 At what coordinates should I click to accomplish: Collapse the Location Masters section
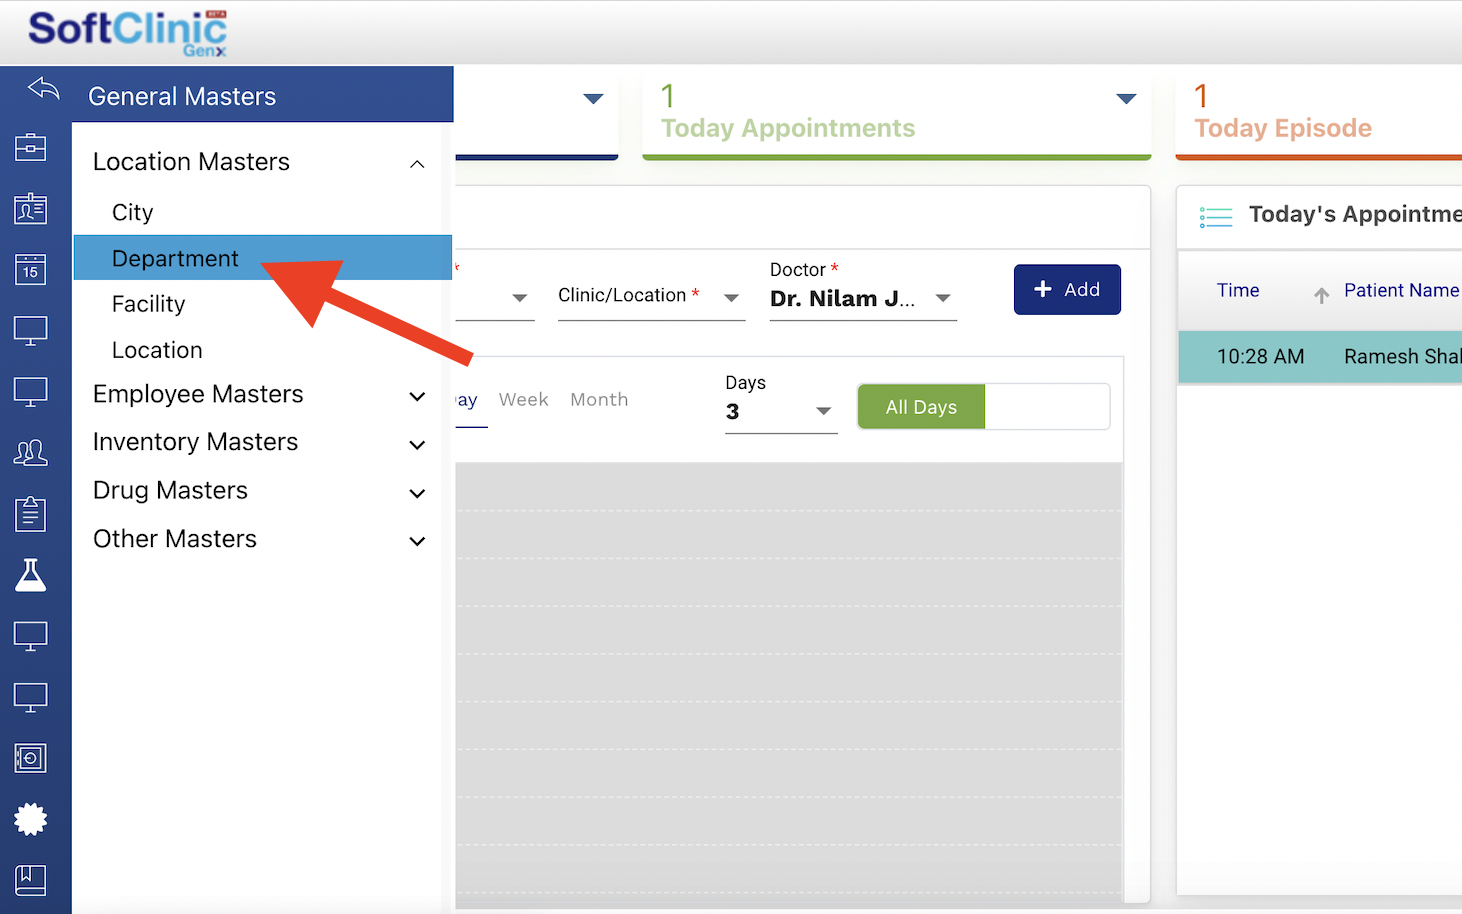pyautogui.click(x=417, y=163)
